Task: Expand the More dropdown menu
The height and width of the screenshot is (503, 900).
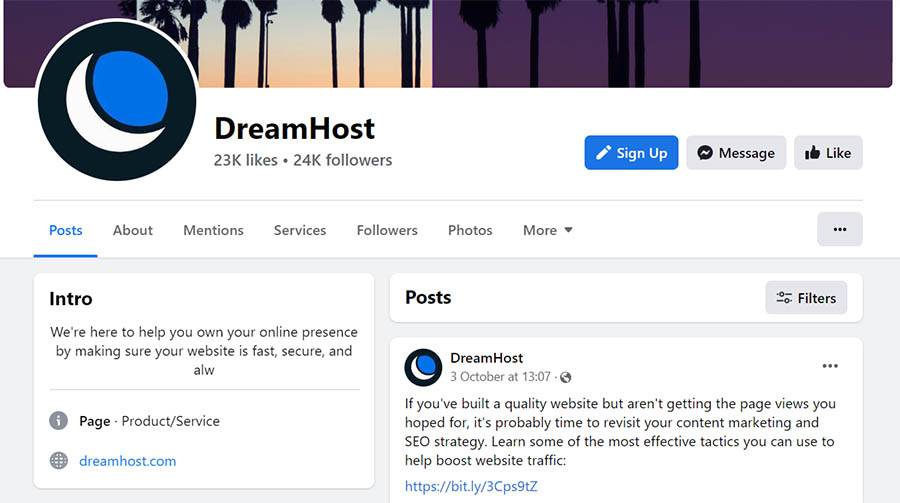Action: 547,230
